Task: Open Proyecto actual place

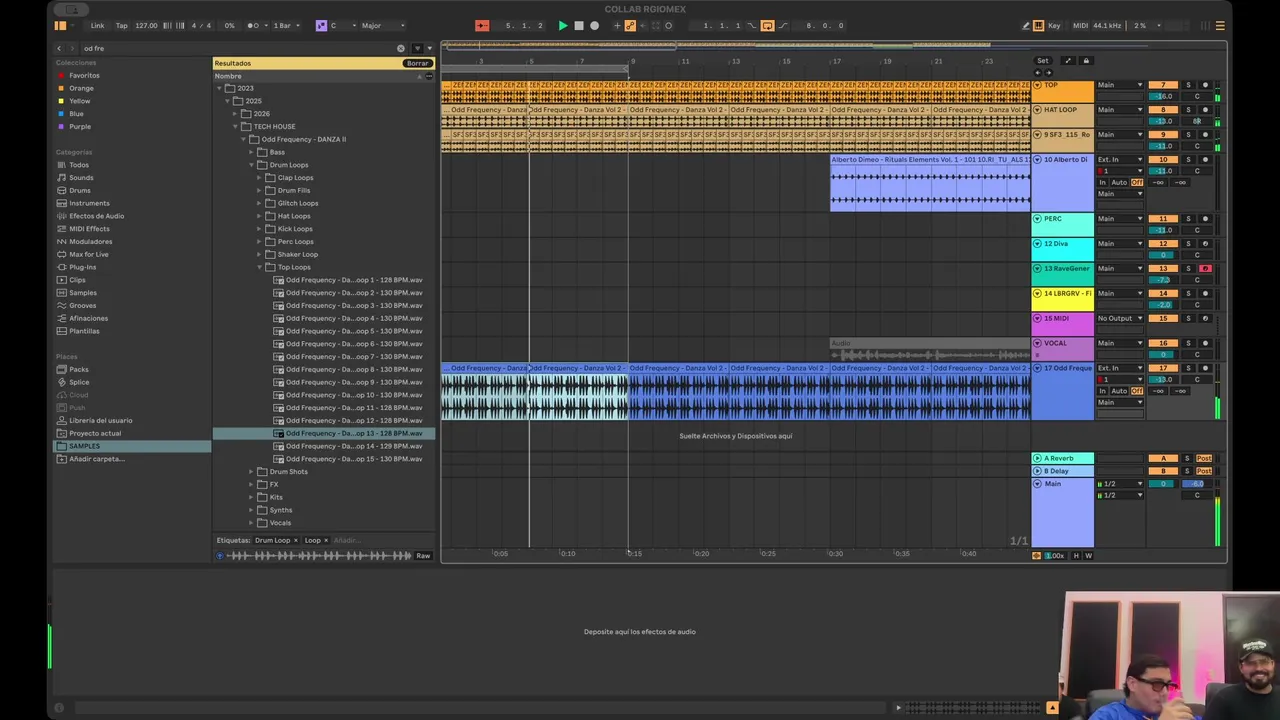Action: click(94, 434)
